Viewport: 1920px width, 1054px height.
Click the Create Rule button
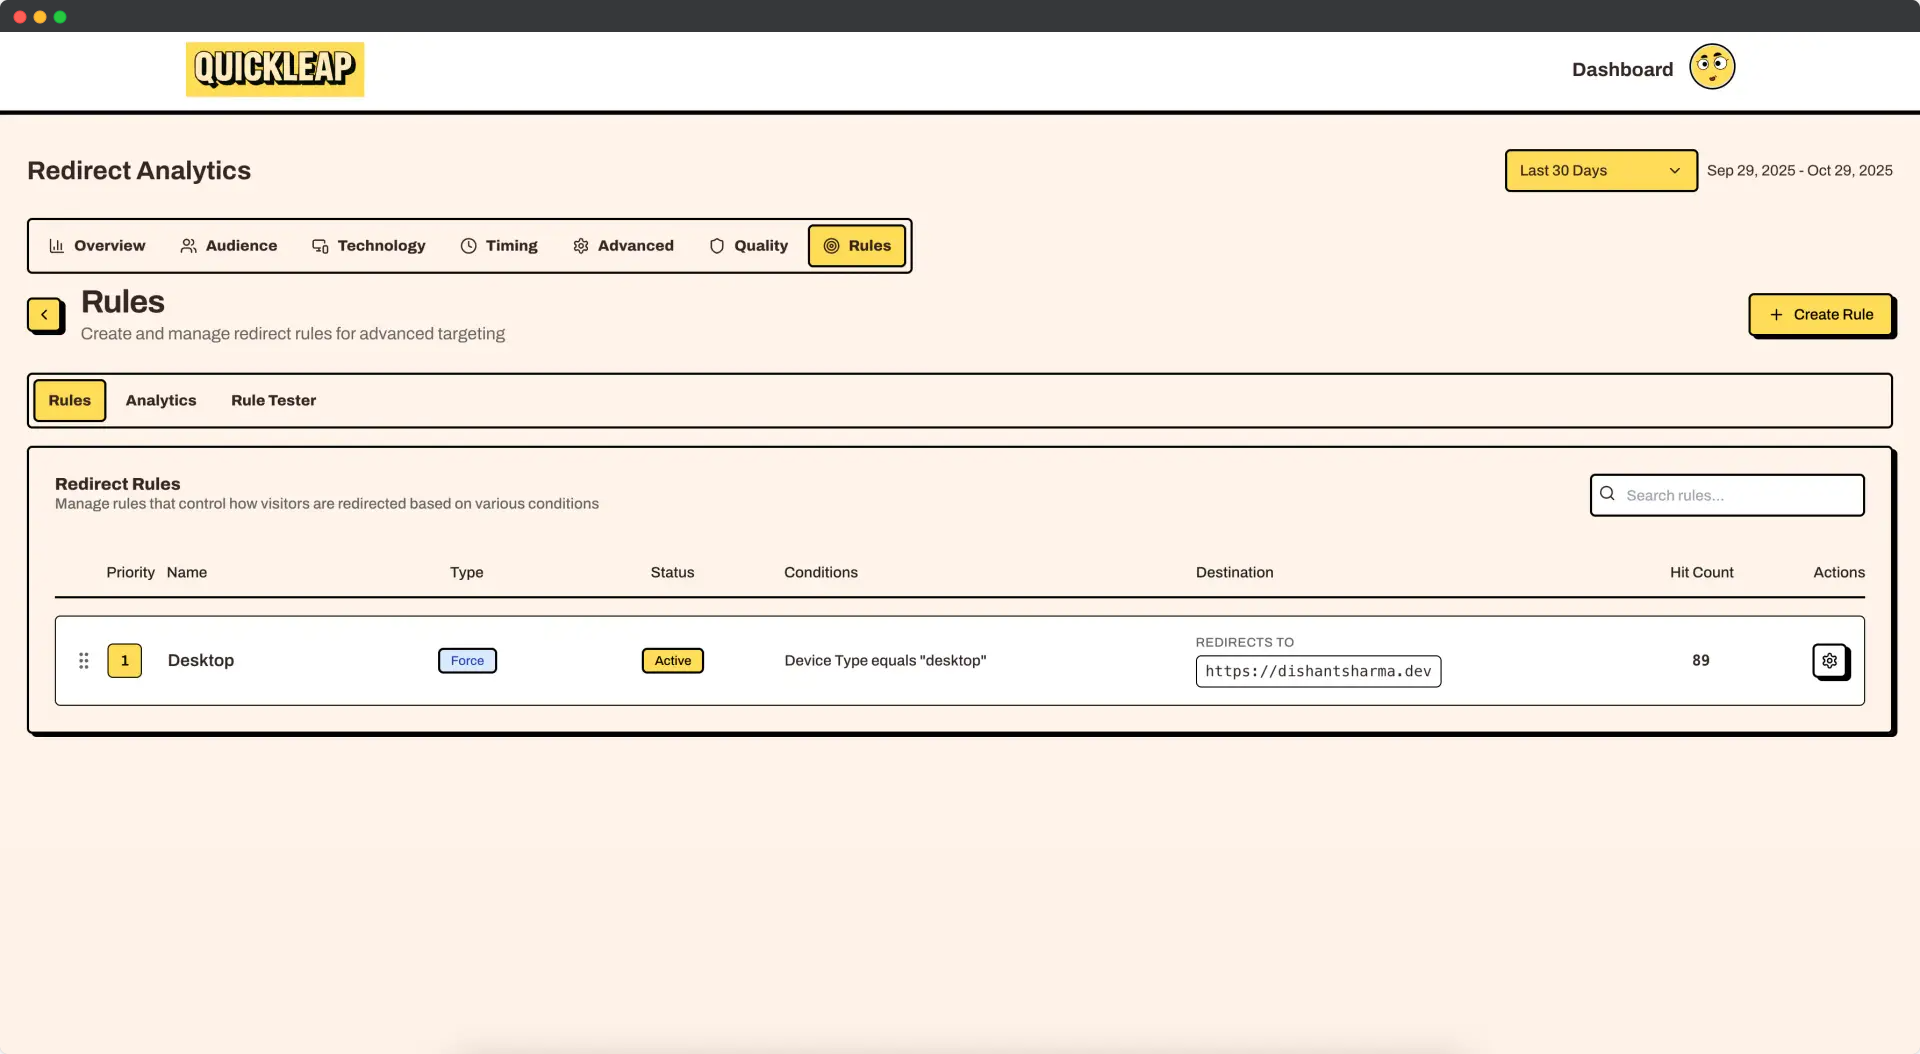[1821, 314]
